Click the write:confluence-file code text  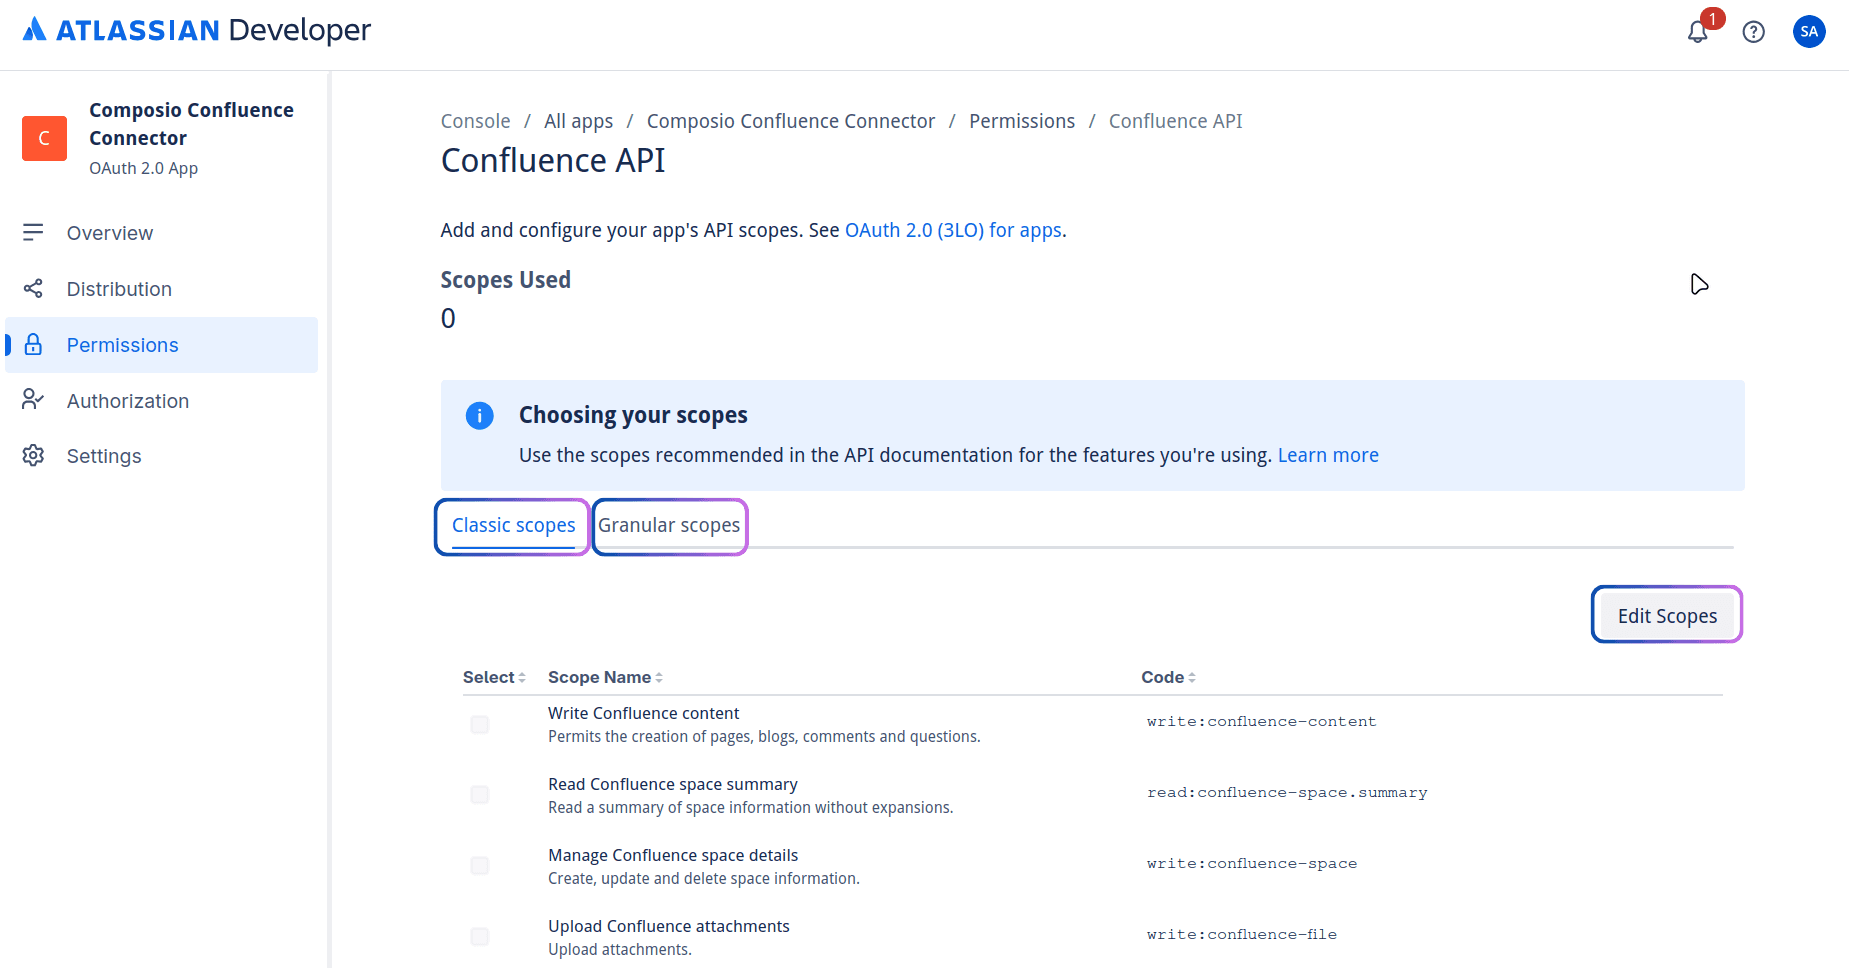click(1242, 934)
